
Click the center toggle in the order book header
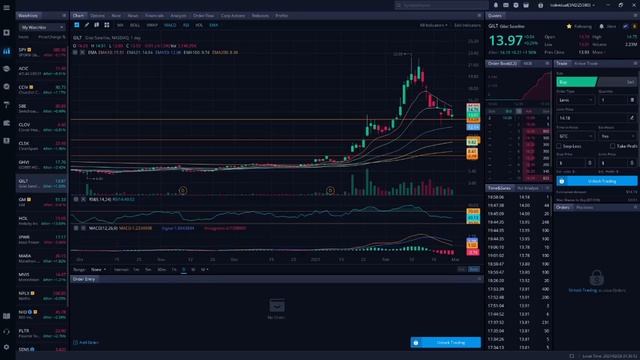pyautogui.click(x=519, y=111)
